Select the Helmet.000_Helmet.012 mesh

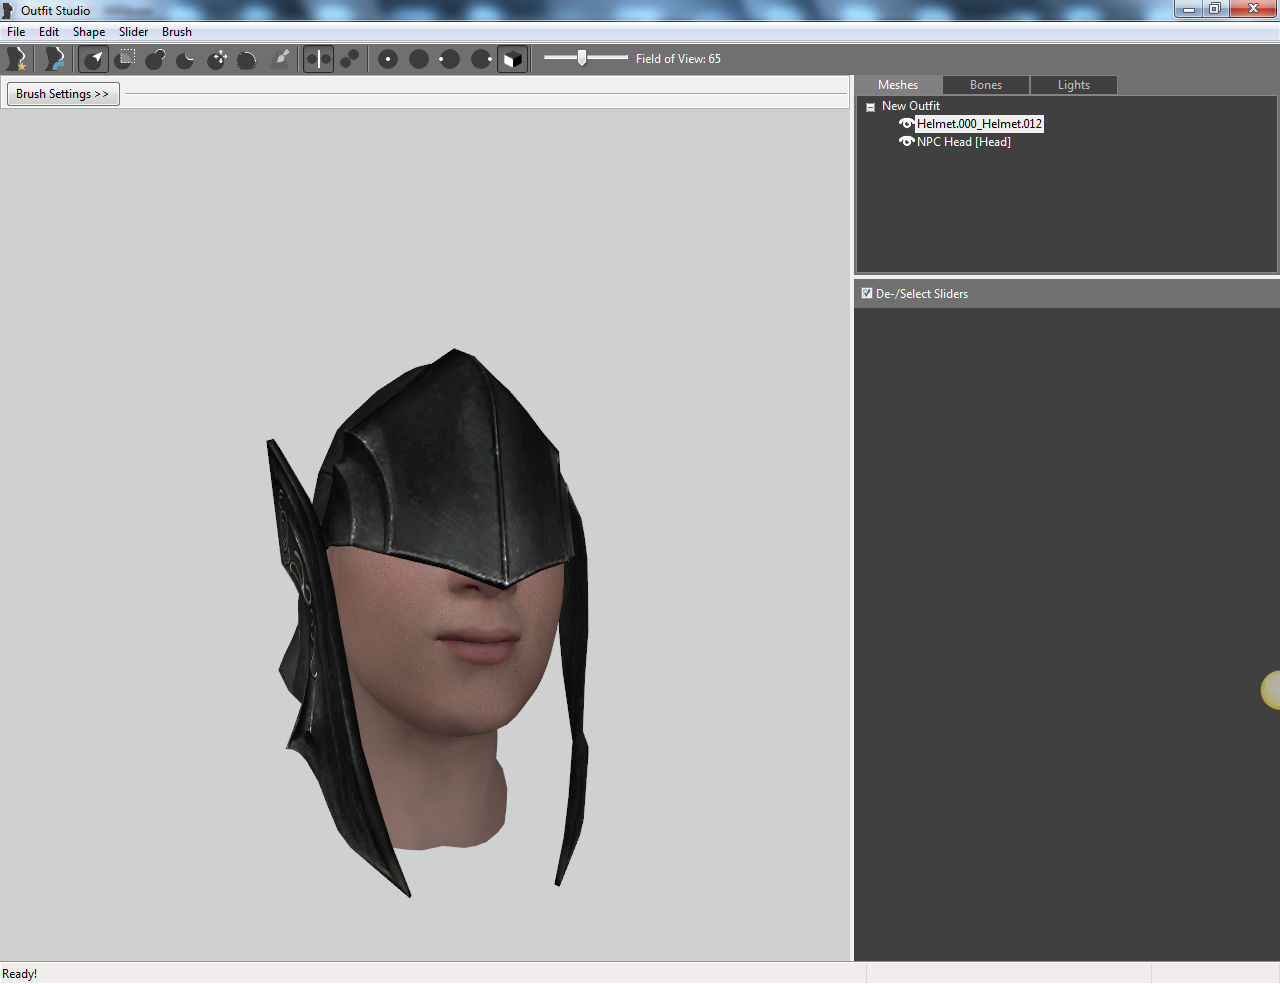tap(980, 124)
